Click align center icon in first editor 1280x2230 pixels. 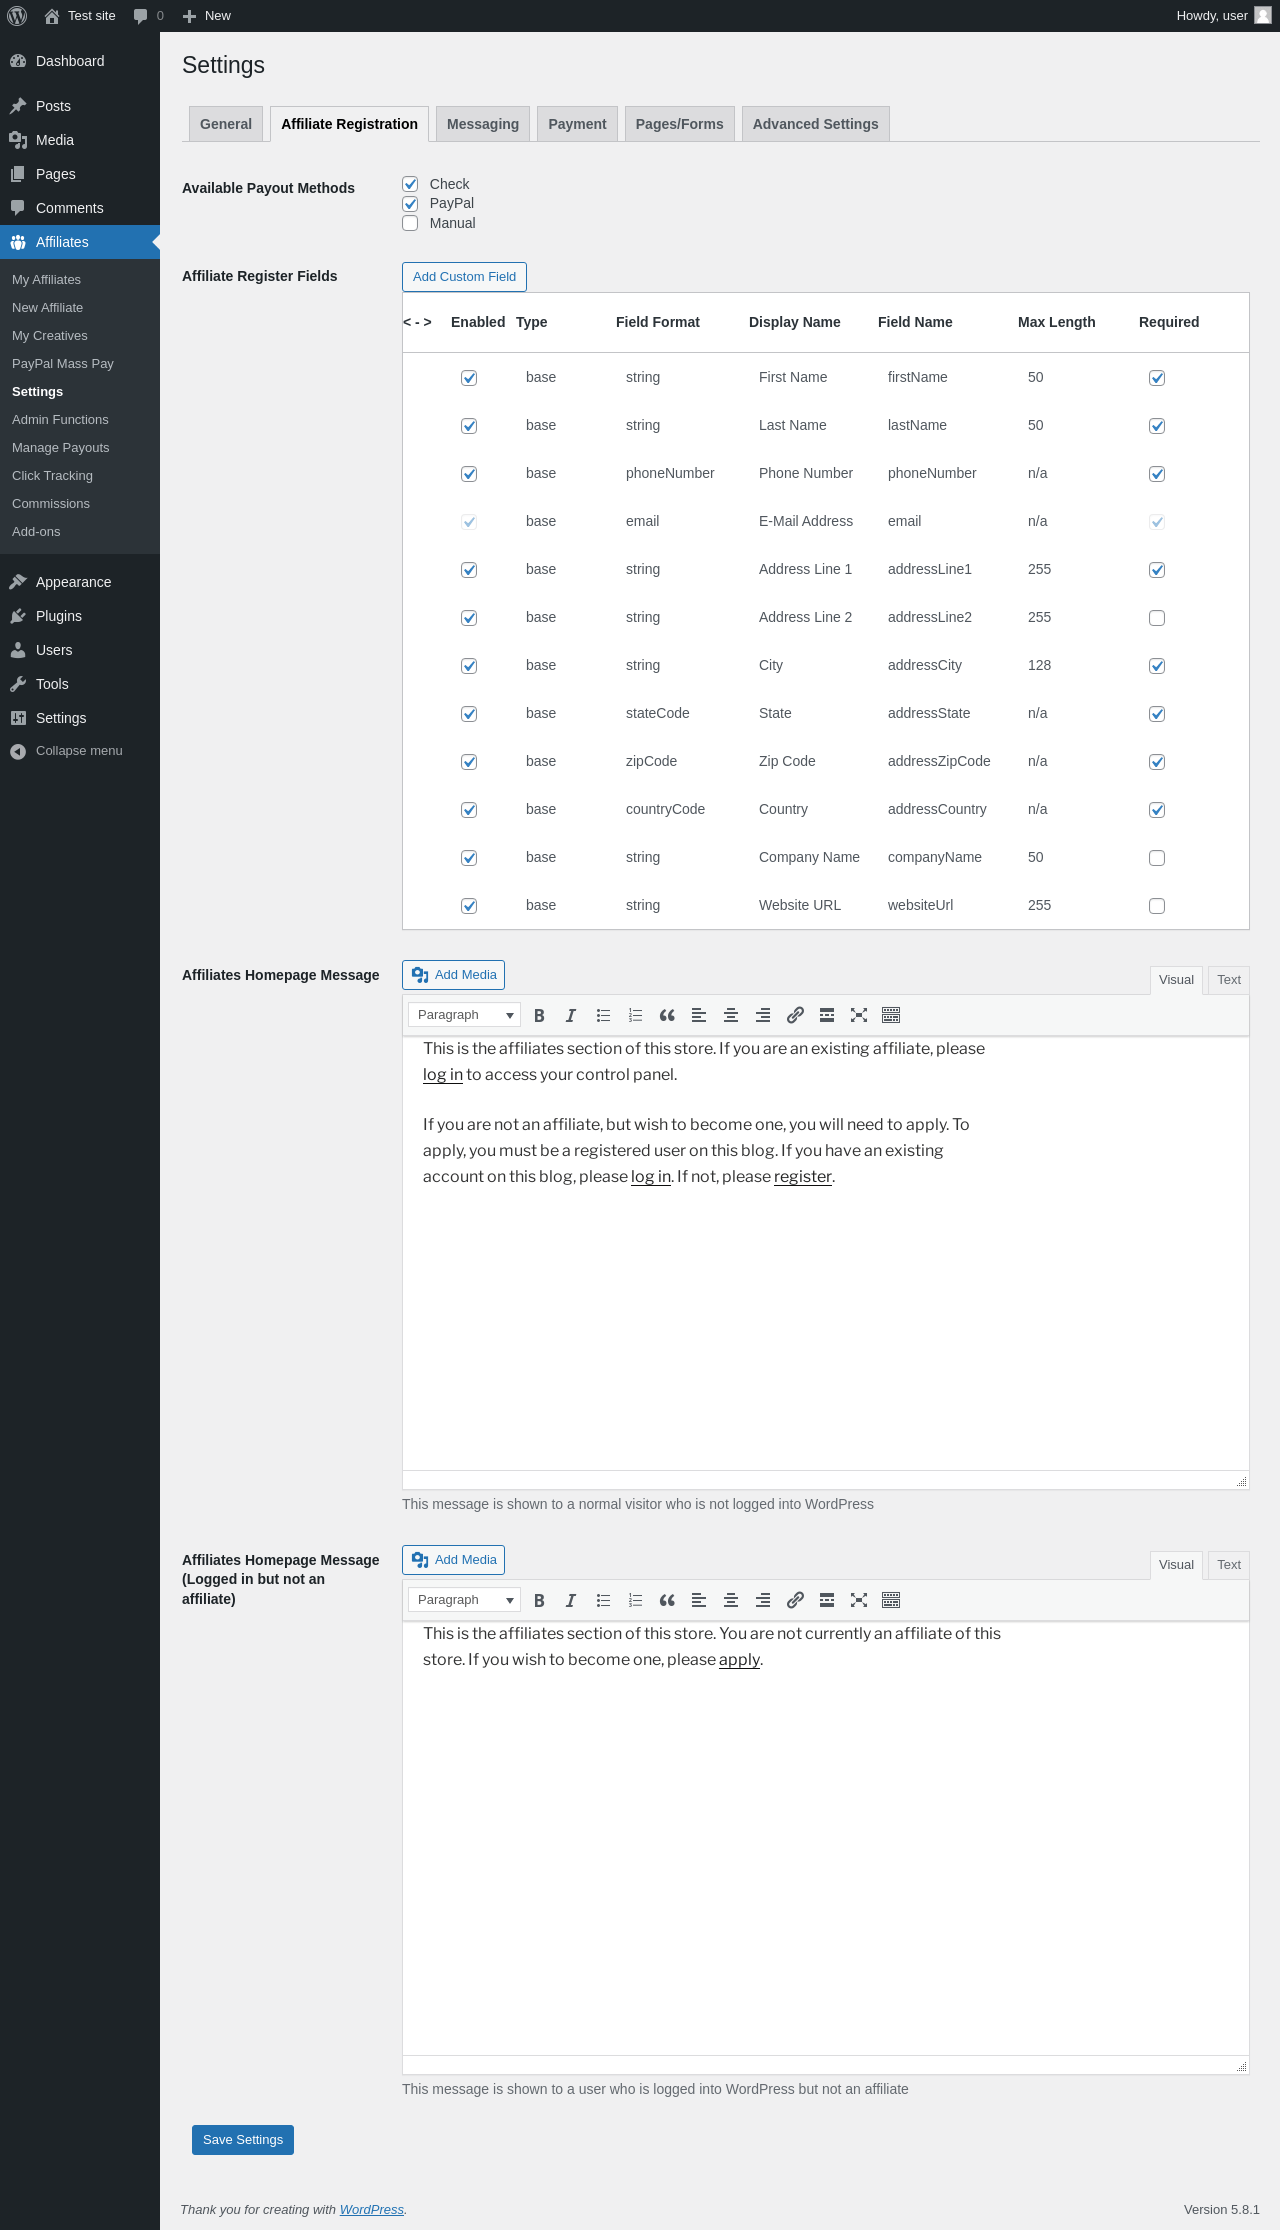pos(731,1015)
